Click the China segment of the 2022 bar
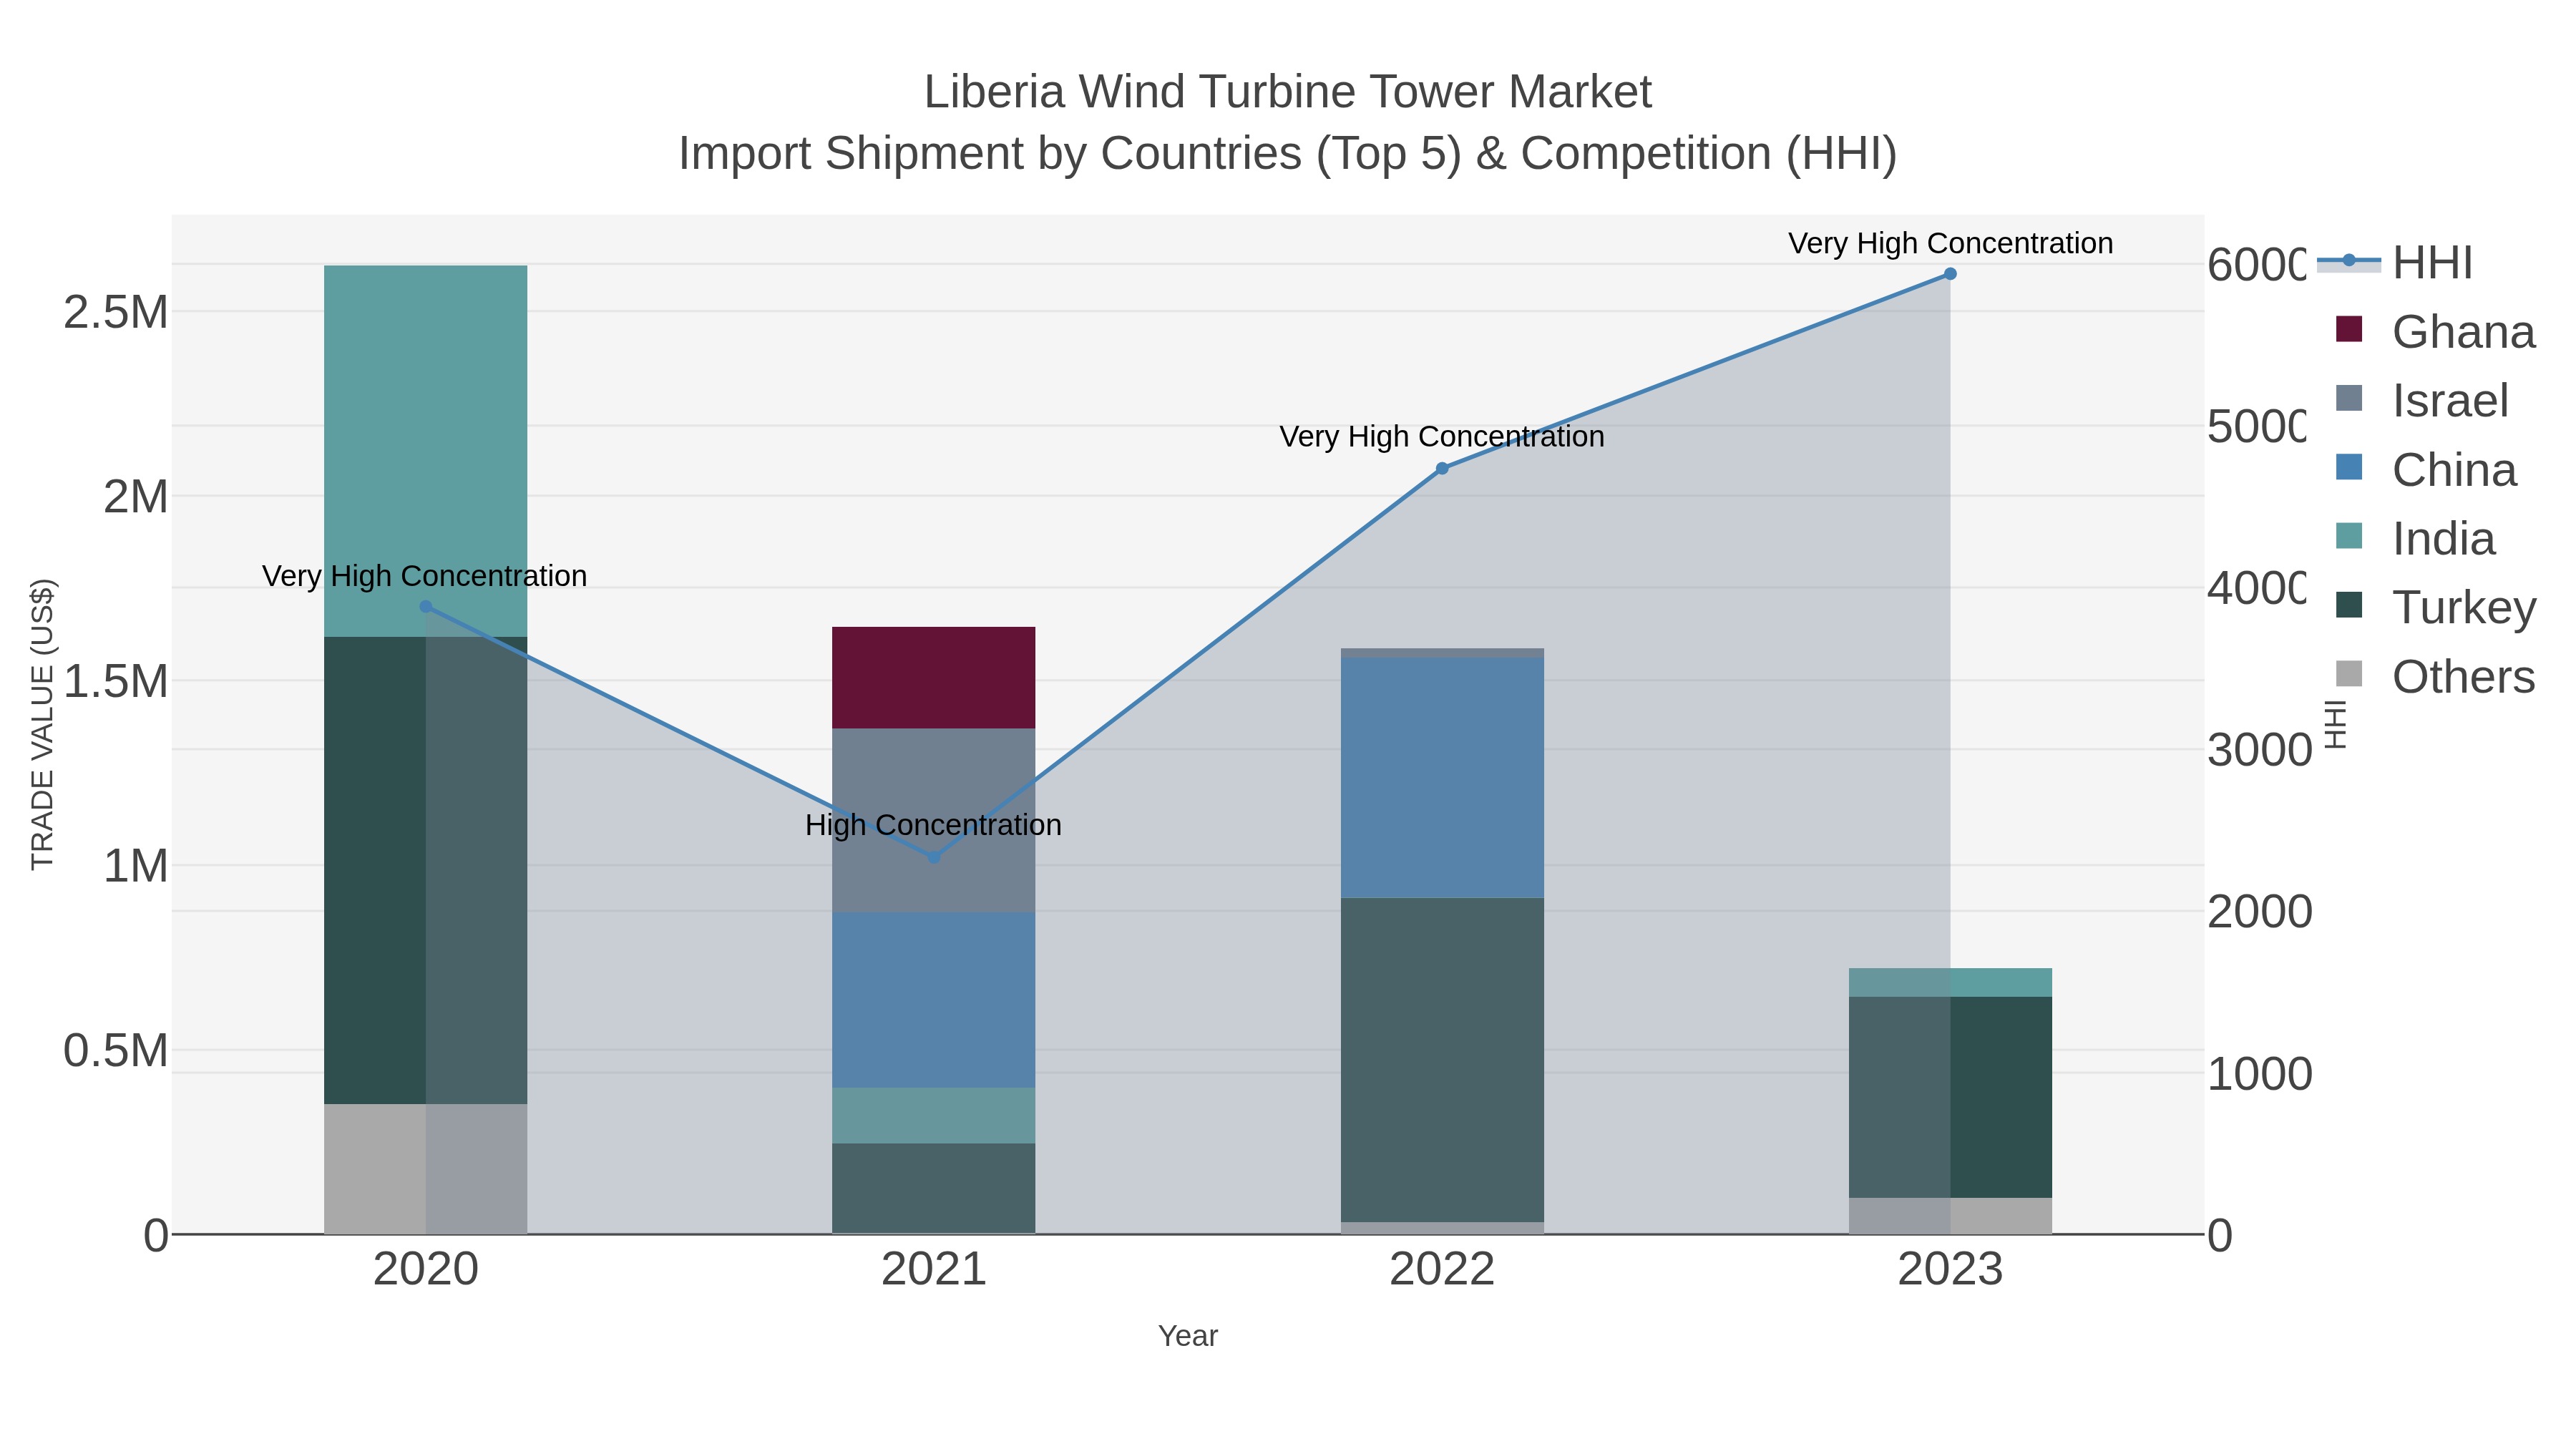 click(1442, 778)
